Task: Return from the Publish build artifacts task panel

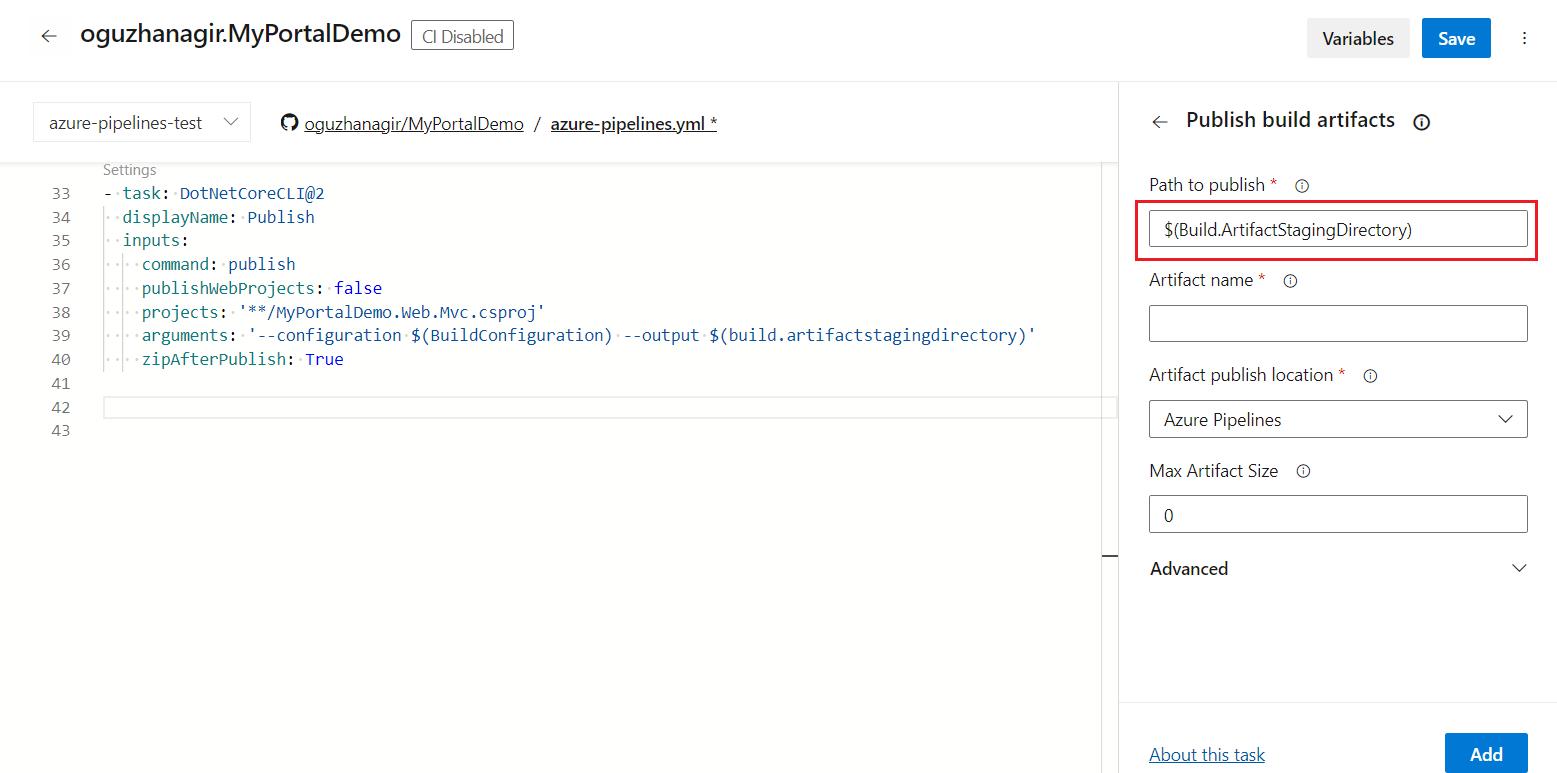Action: [1160, 122]
